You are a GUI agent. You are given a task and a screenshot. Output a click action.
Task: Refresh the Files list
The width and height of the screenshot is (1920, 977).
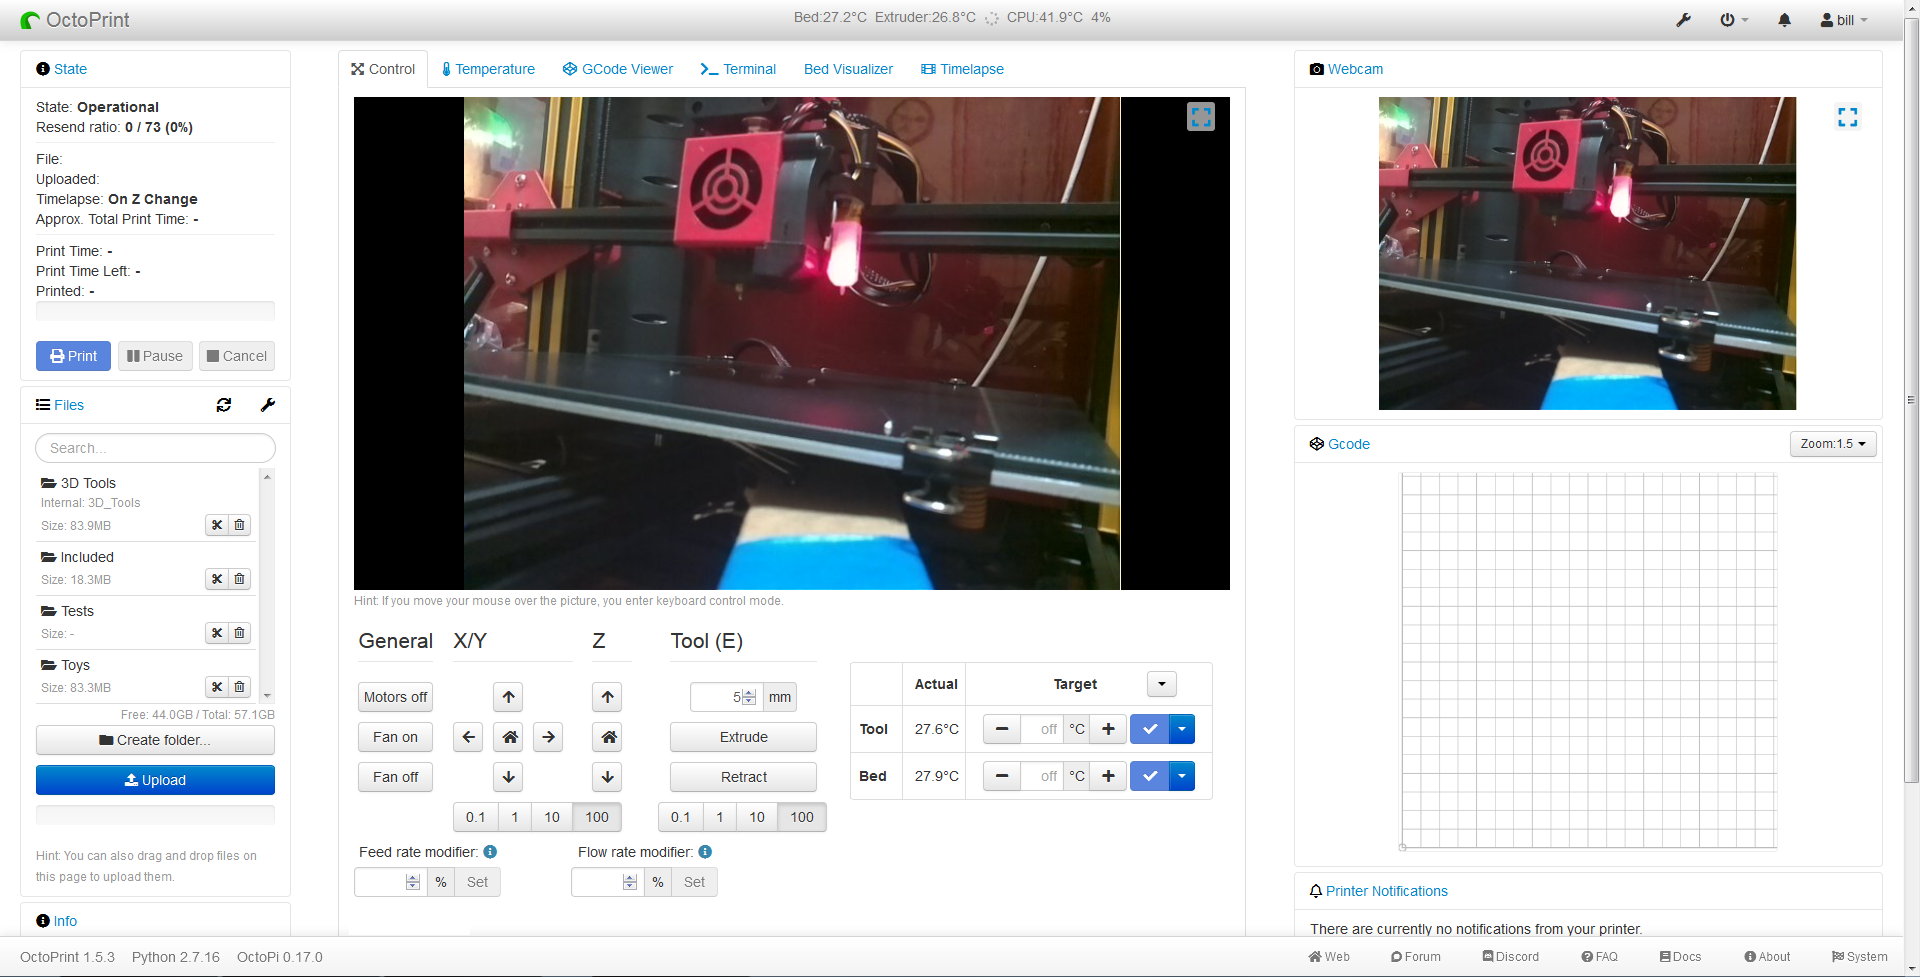click(x=224, y=405)
